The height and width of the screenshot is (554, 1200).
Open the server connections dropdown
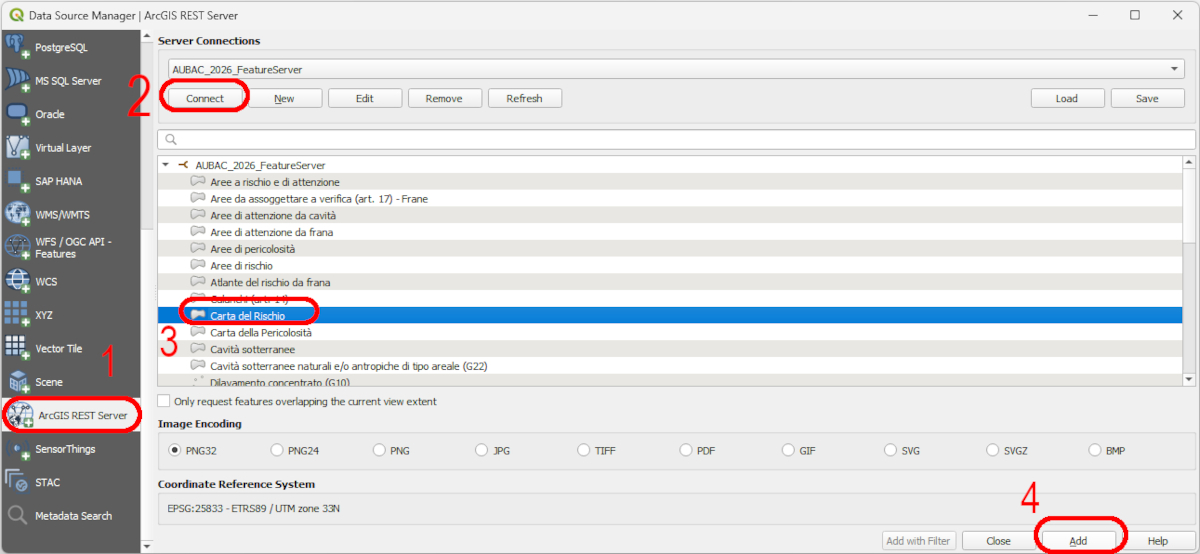(x=677, y=70)
